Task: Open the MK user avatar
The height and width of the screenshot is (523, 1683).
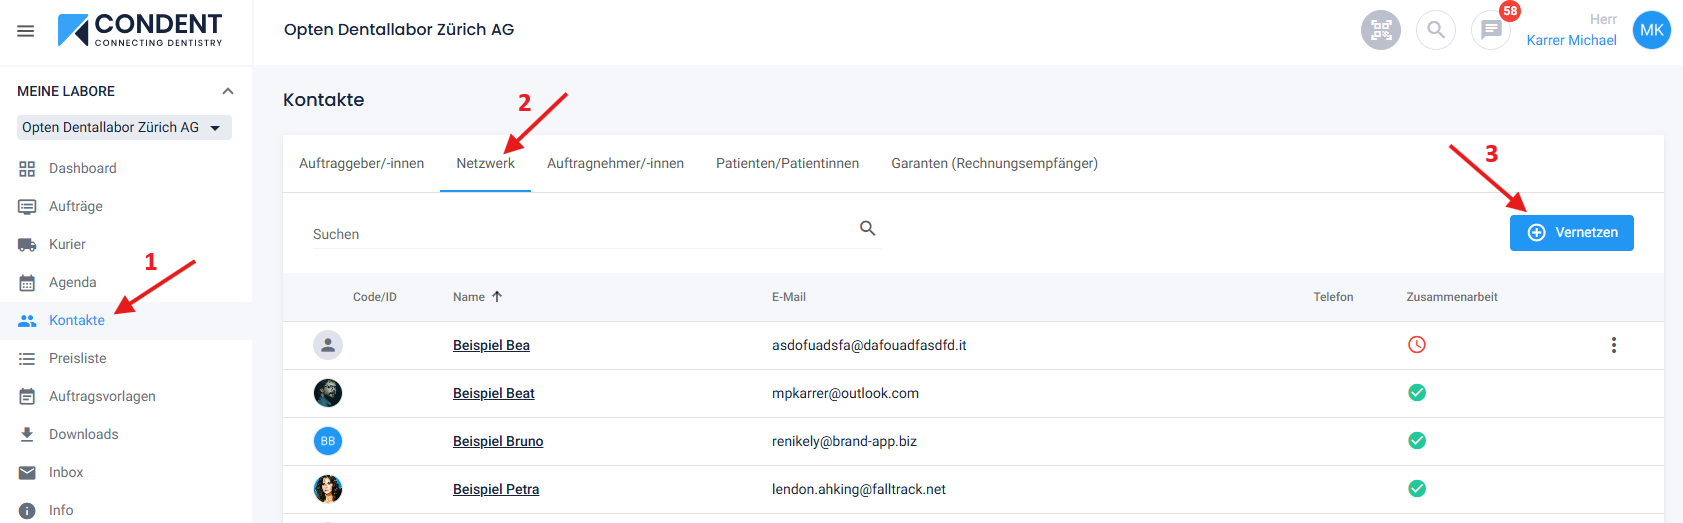Action: [x=1652, y=30]
